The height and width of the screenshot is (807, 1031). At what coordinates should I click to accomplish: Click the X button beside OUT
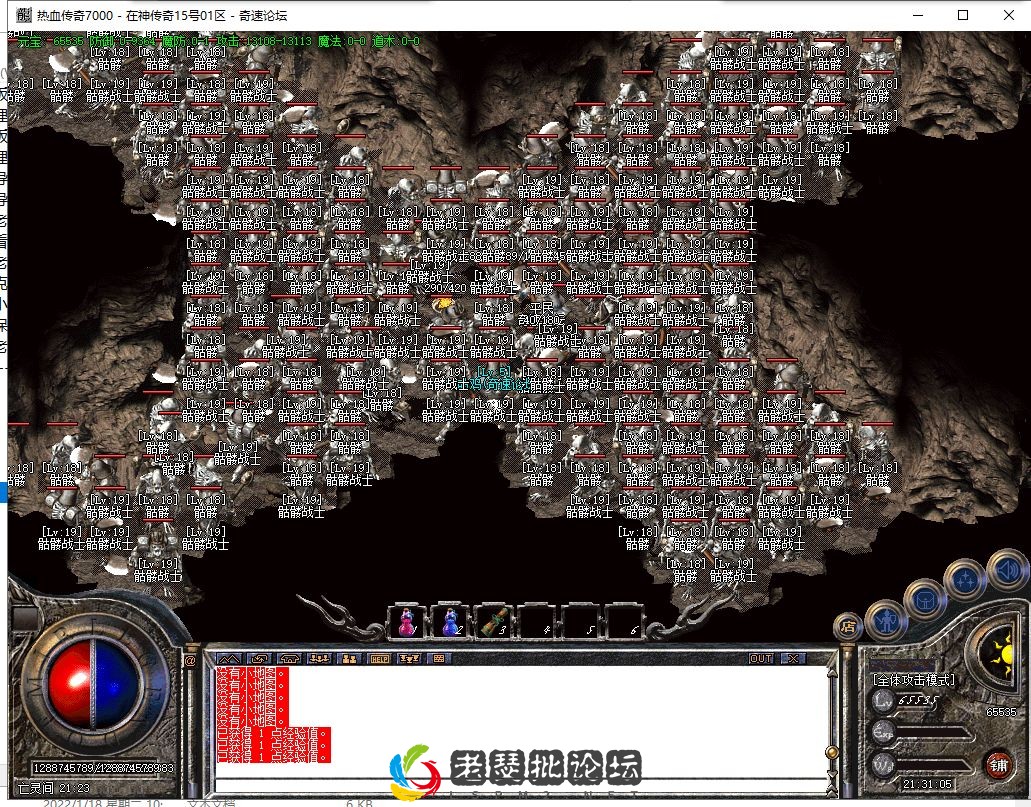[792, 659]
